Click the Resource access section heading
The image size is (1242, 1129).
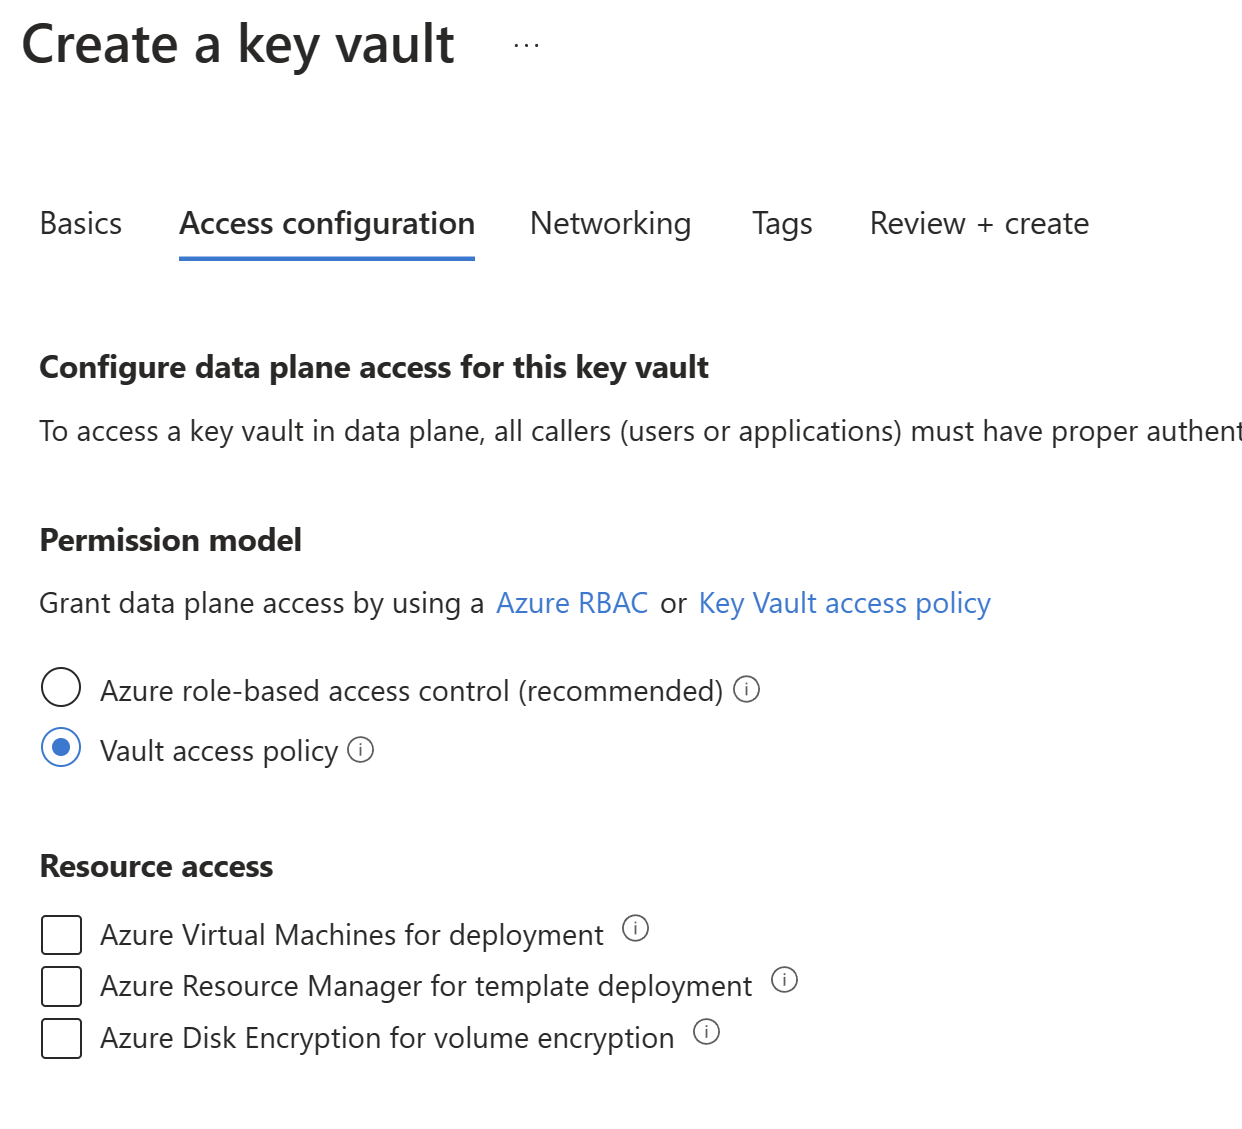(155, 866)
